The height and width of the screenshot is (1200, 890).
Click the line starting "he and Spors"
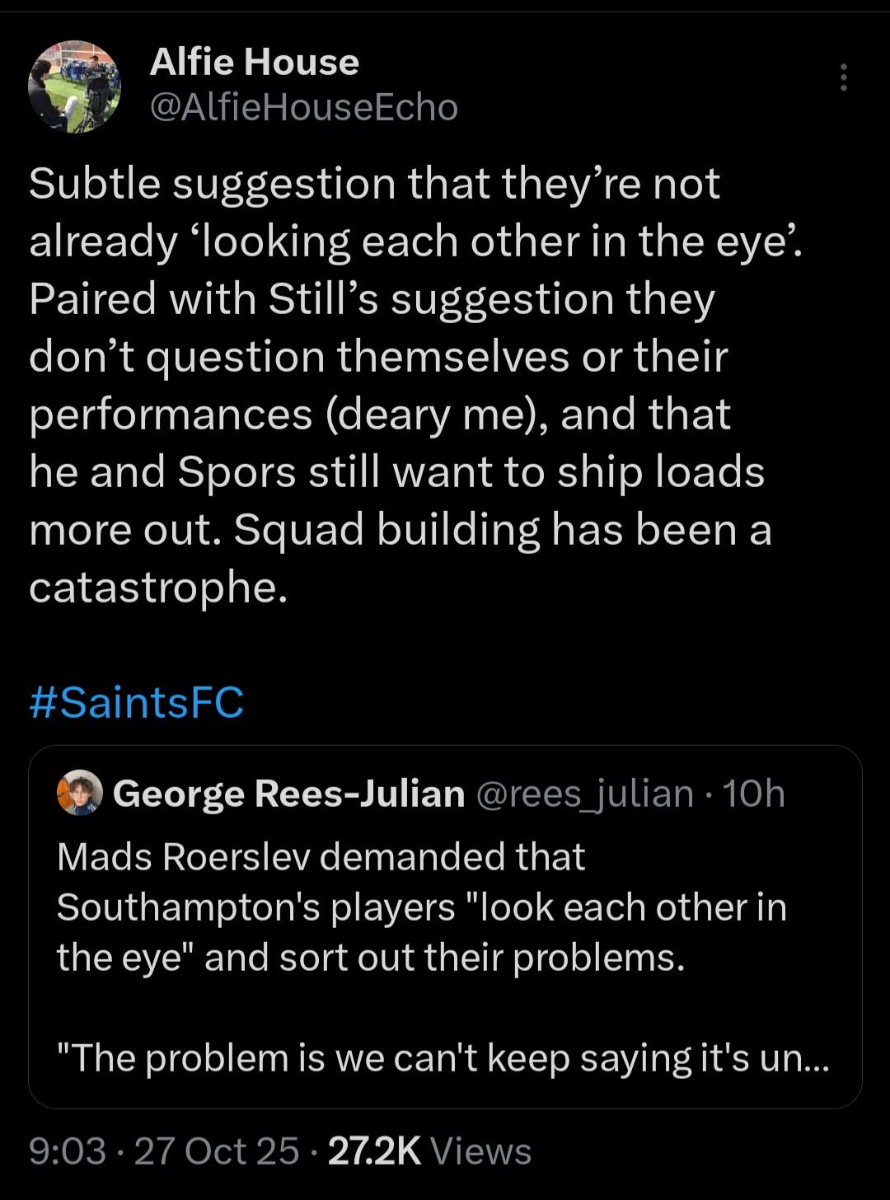tap(395, 472)
